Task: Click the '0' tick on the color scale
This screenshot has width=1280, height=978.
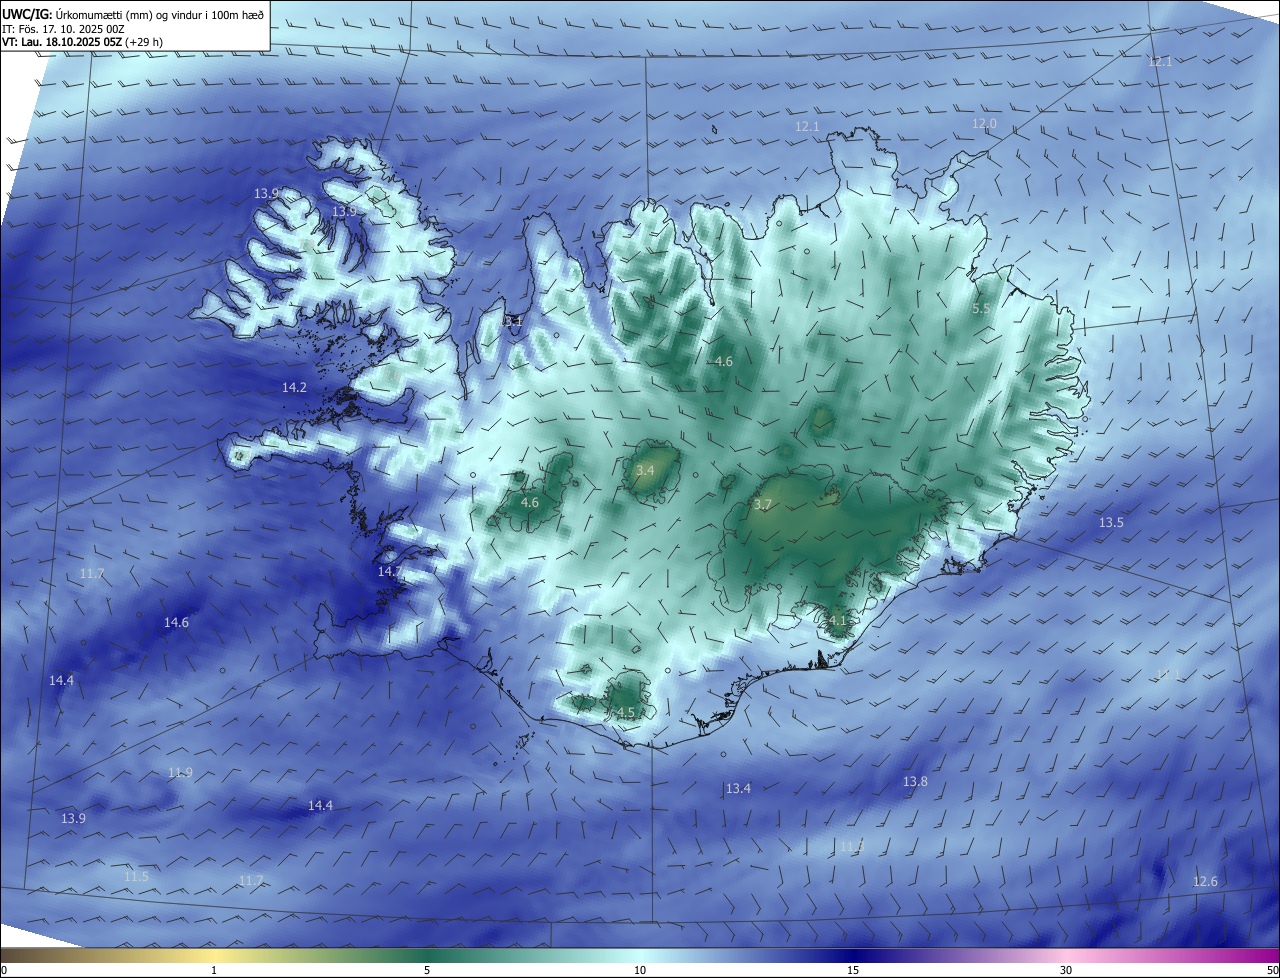Action: pos(3,970)
